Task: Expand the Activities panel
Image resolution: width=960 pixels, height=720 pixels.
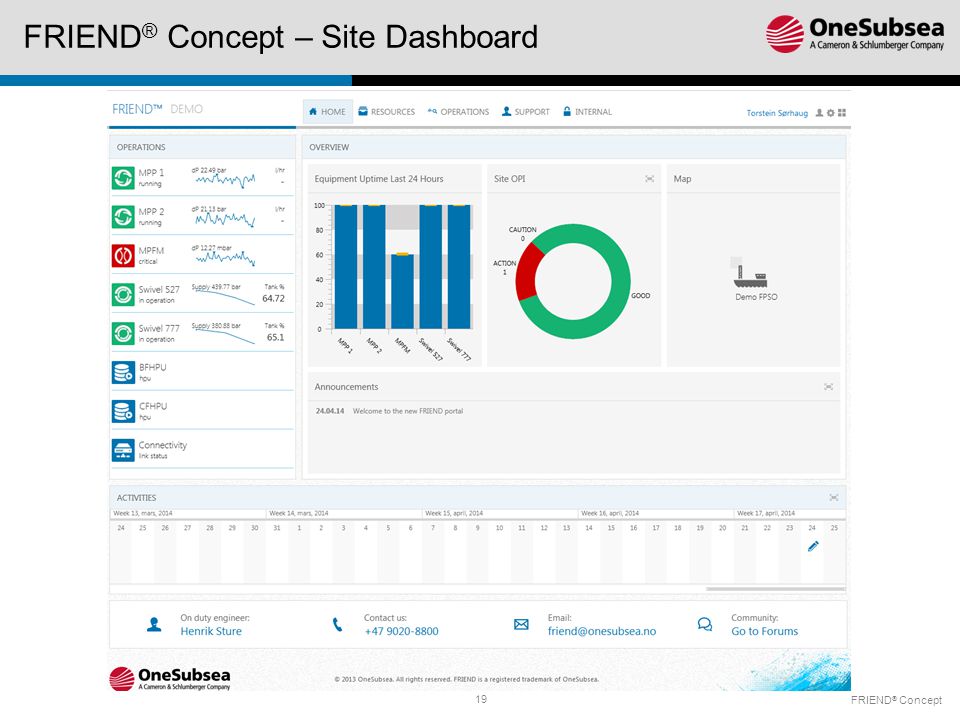Action: pyautogui.click(x=834, y=498)
